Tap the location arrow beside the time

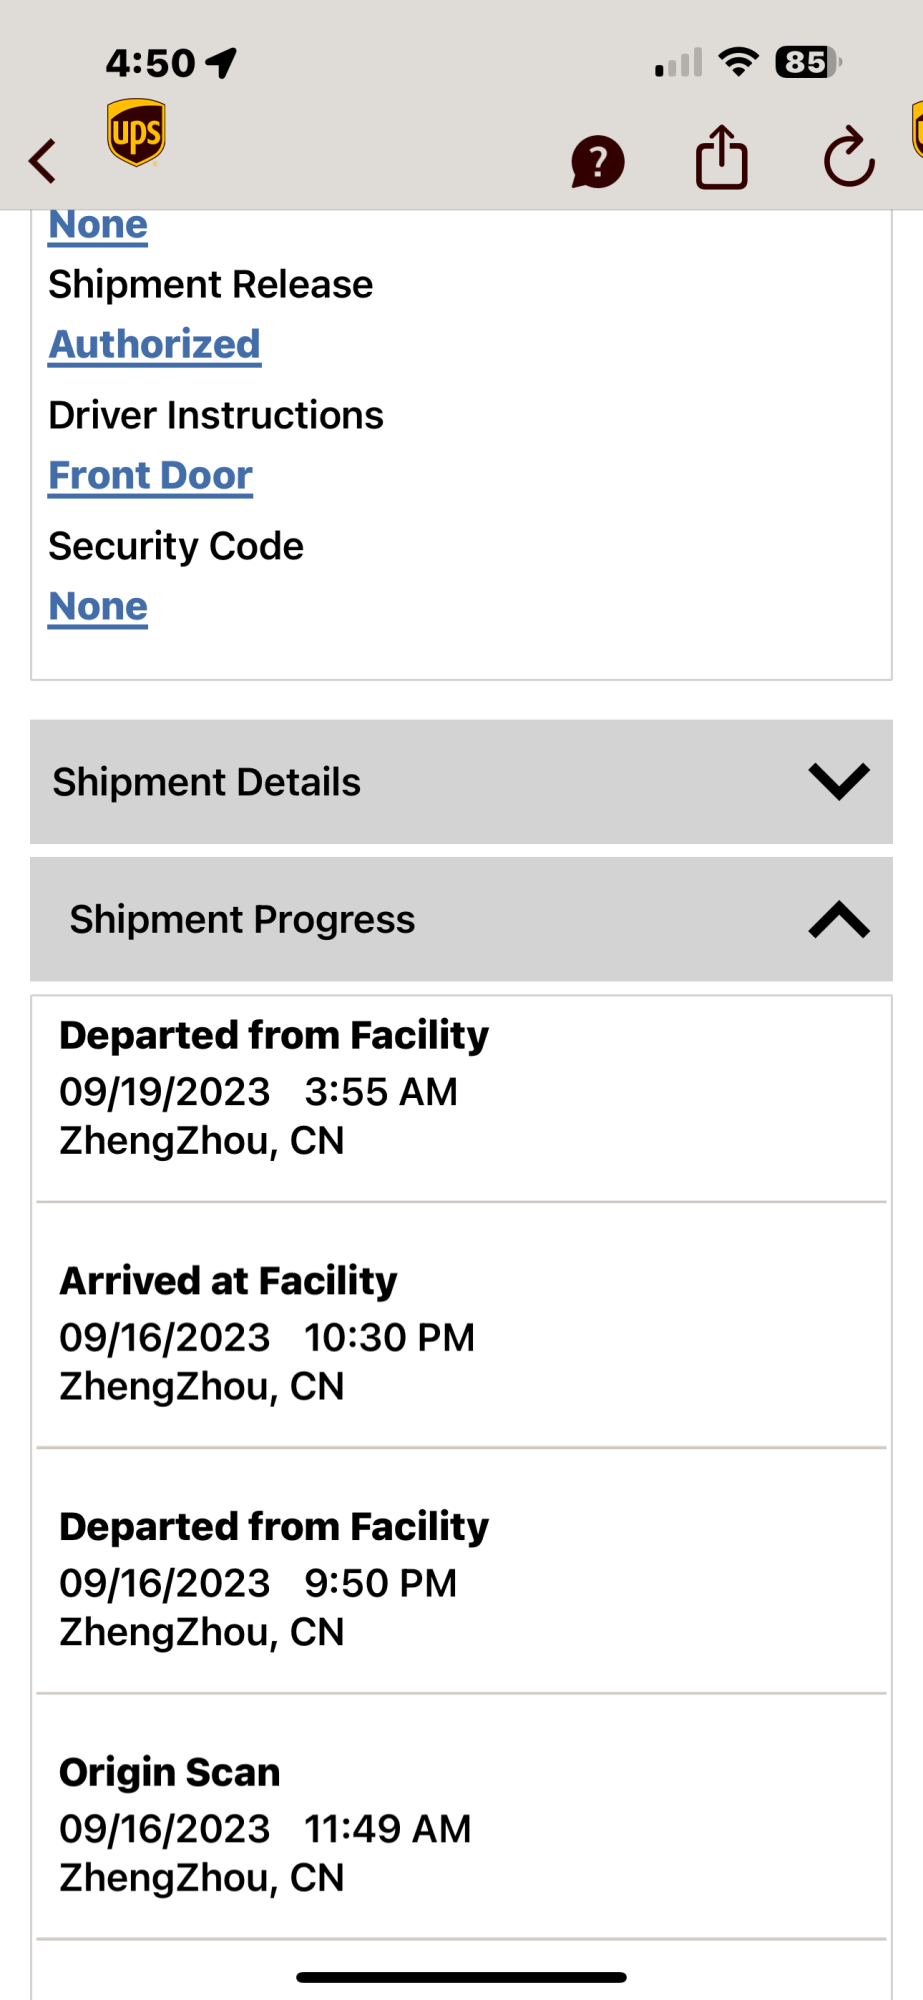click(221, 63)
